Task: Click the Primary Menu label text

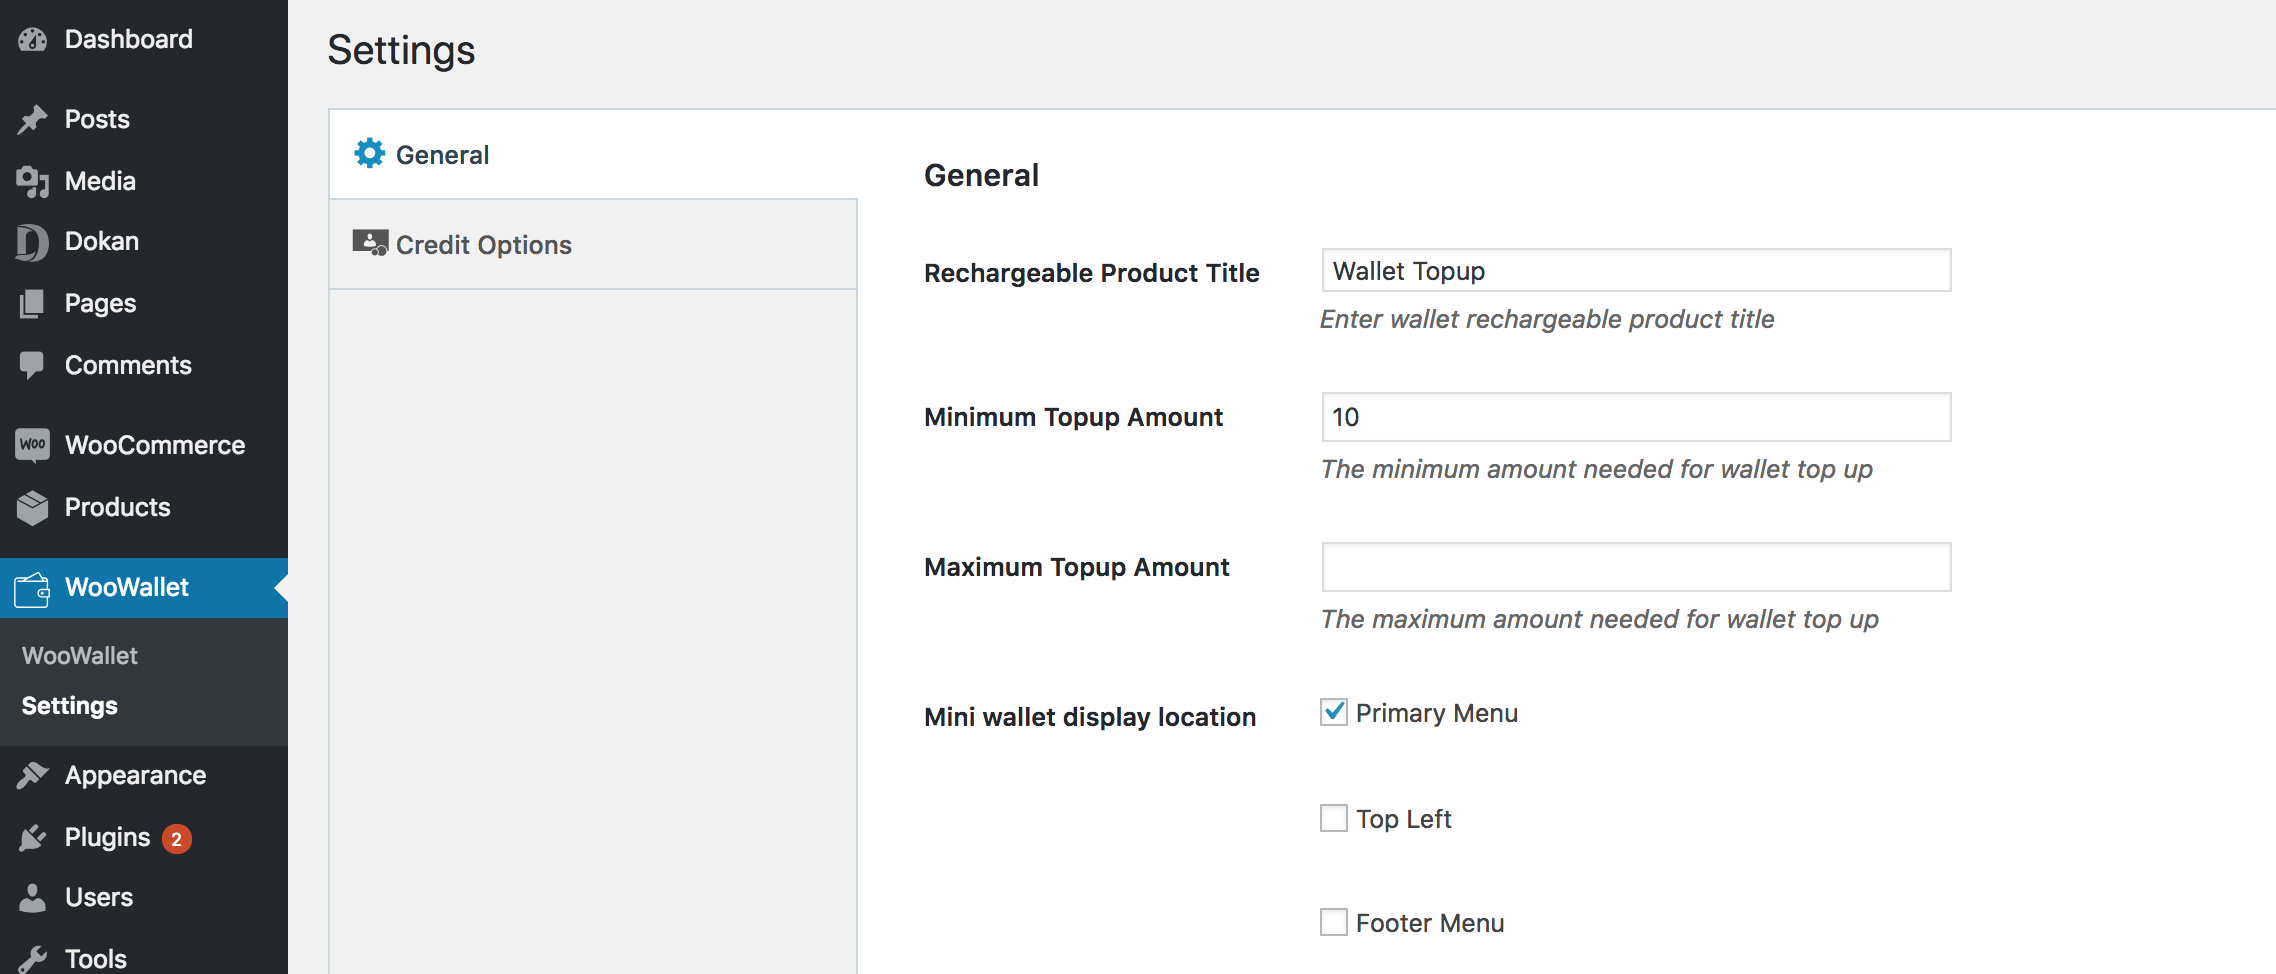Action: (1437, 713)
